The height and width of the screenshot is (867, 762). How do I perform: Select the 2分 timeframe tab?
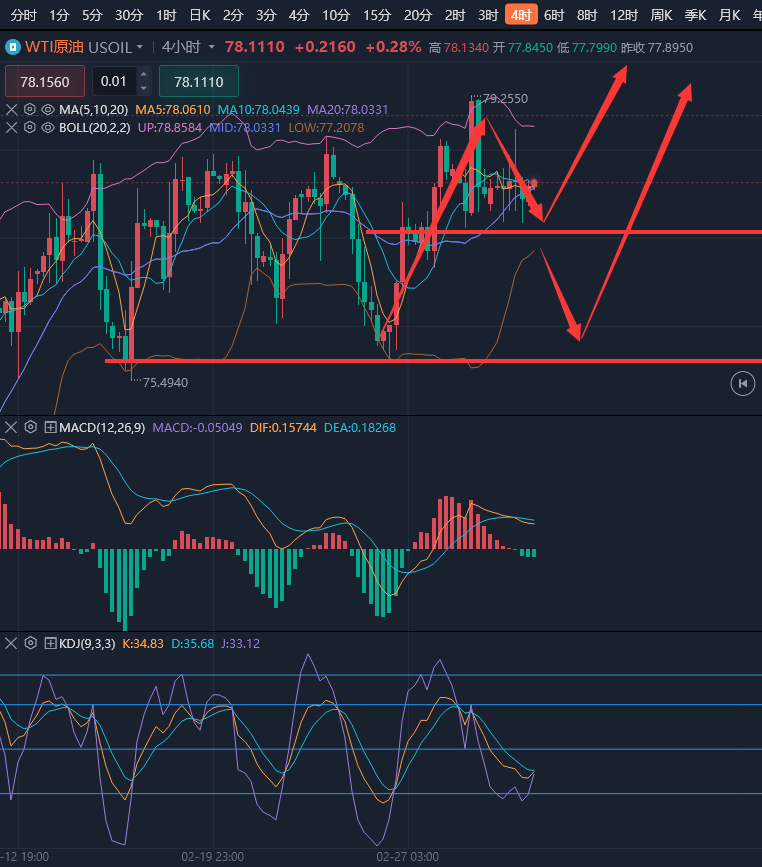coord(233,15)
